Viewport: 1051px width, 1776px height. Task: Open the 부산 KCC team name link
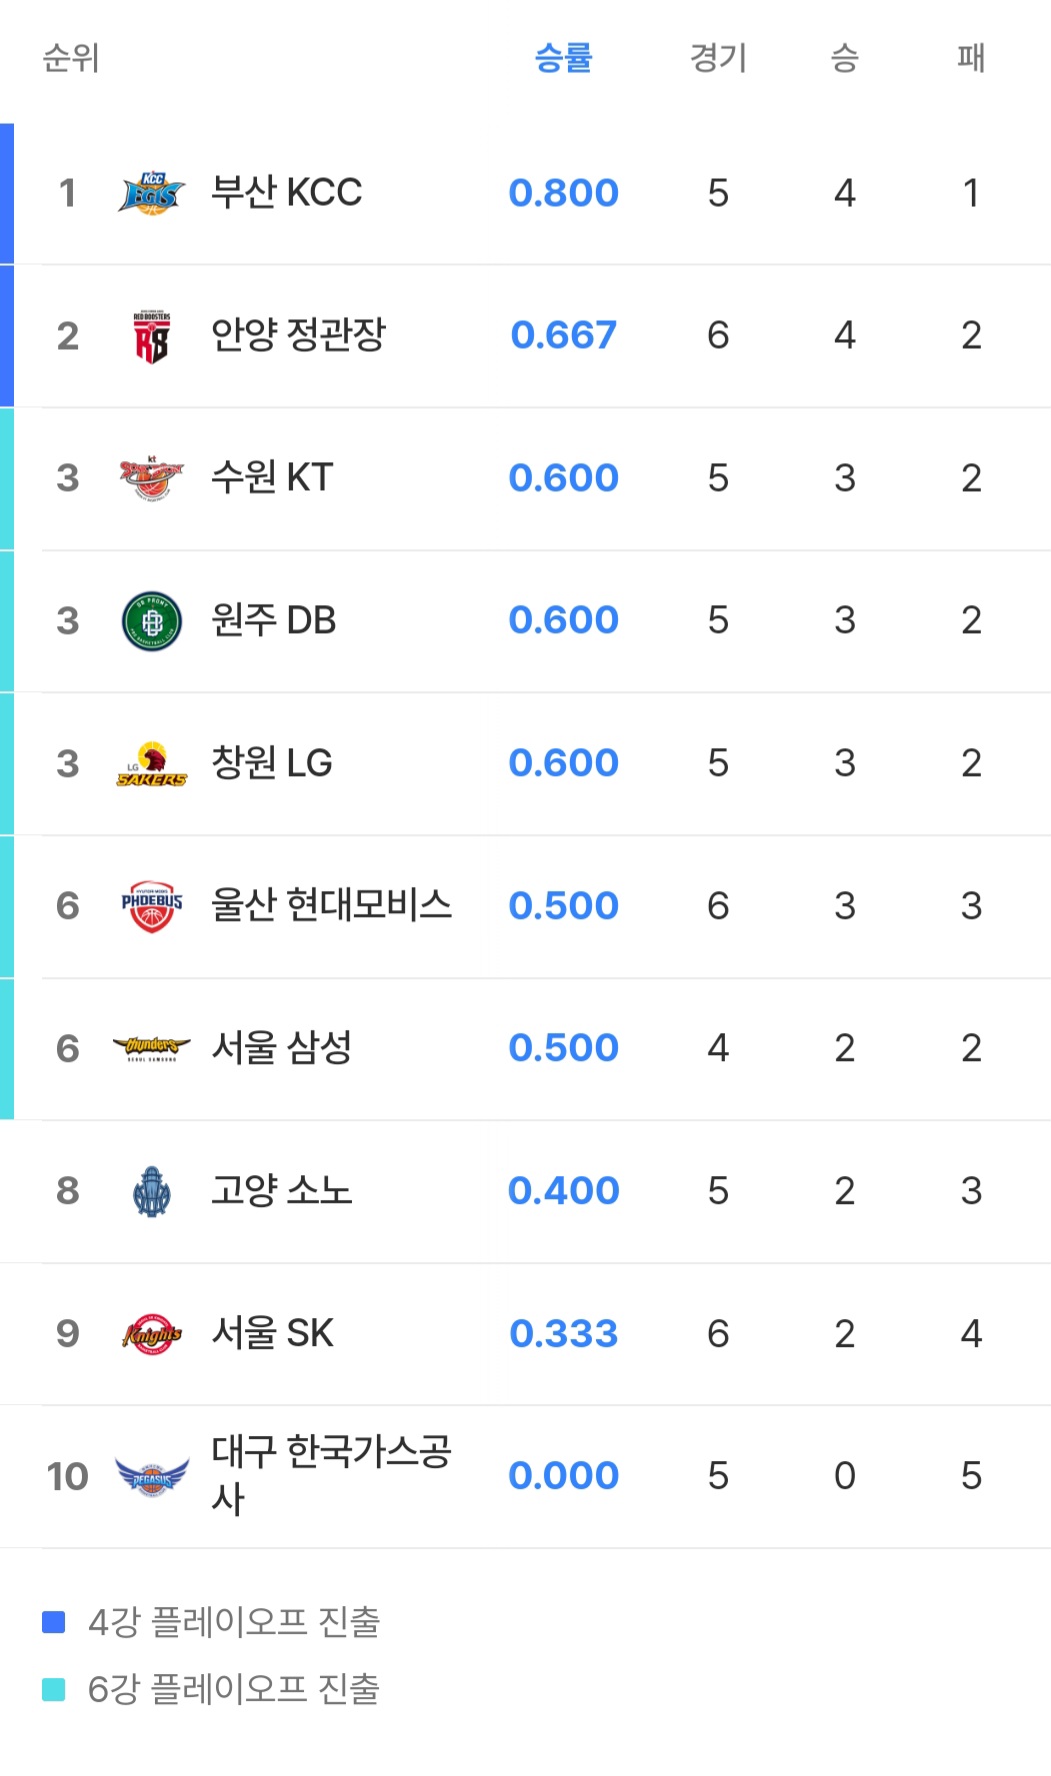286,192
